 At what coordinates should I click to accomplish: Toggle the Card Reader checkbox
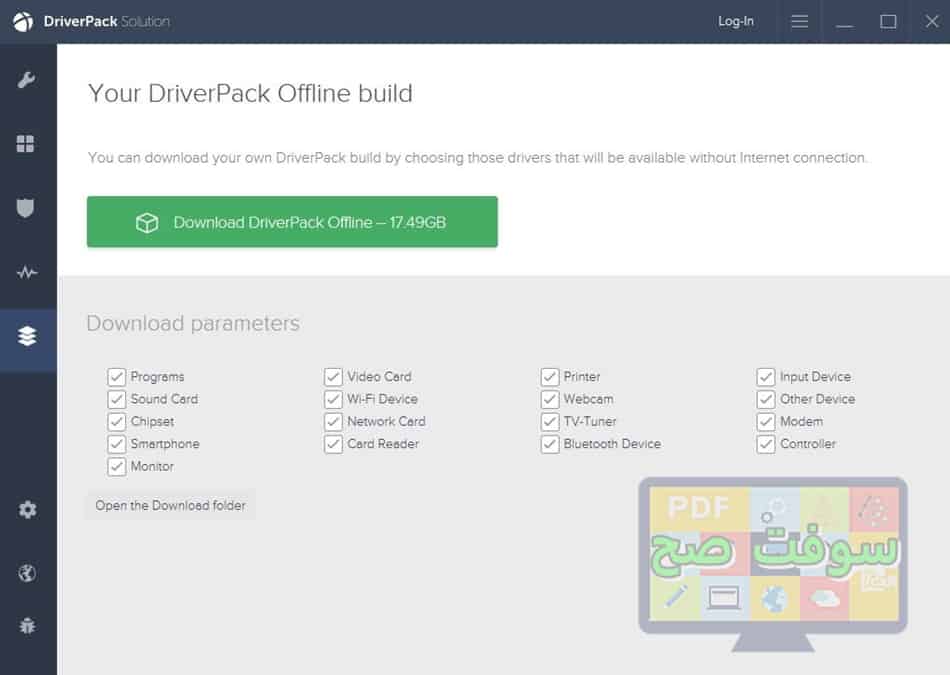pos(333,444)
